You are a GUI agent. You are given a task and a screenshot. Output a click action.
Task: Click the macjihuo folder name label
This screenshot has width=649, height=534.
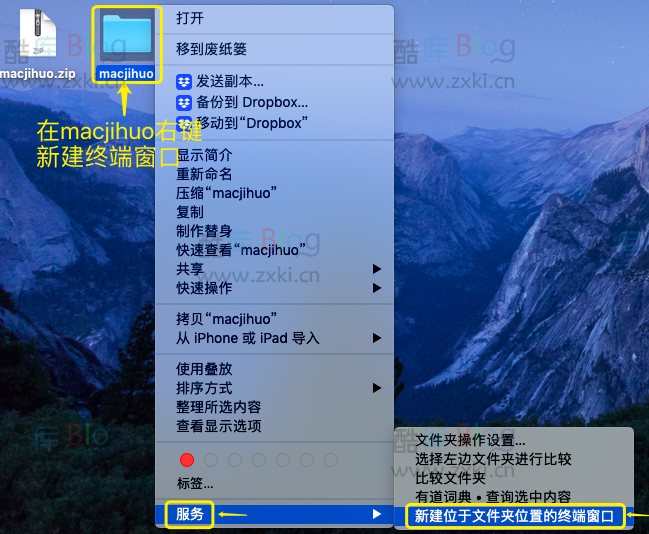point(127,74)
